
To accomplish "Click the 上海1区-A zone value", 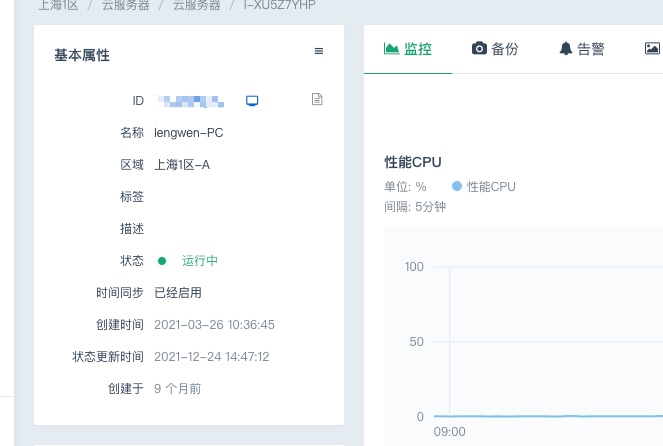I will click(182, 165).
